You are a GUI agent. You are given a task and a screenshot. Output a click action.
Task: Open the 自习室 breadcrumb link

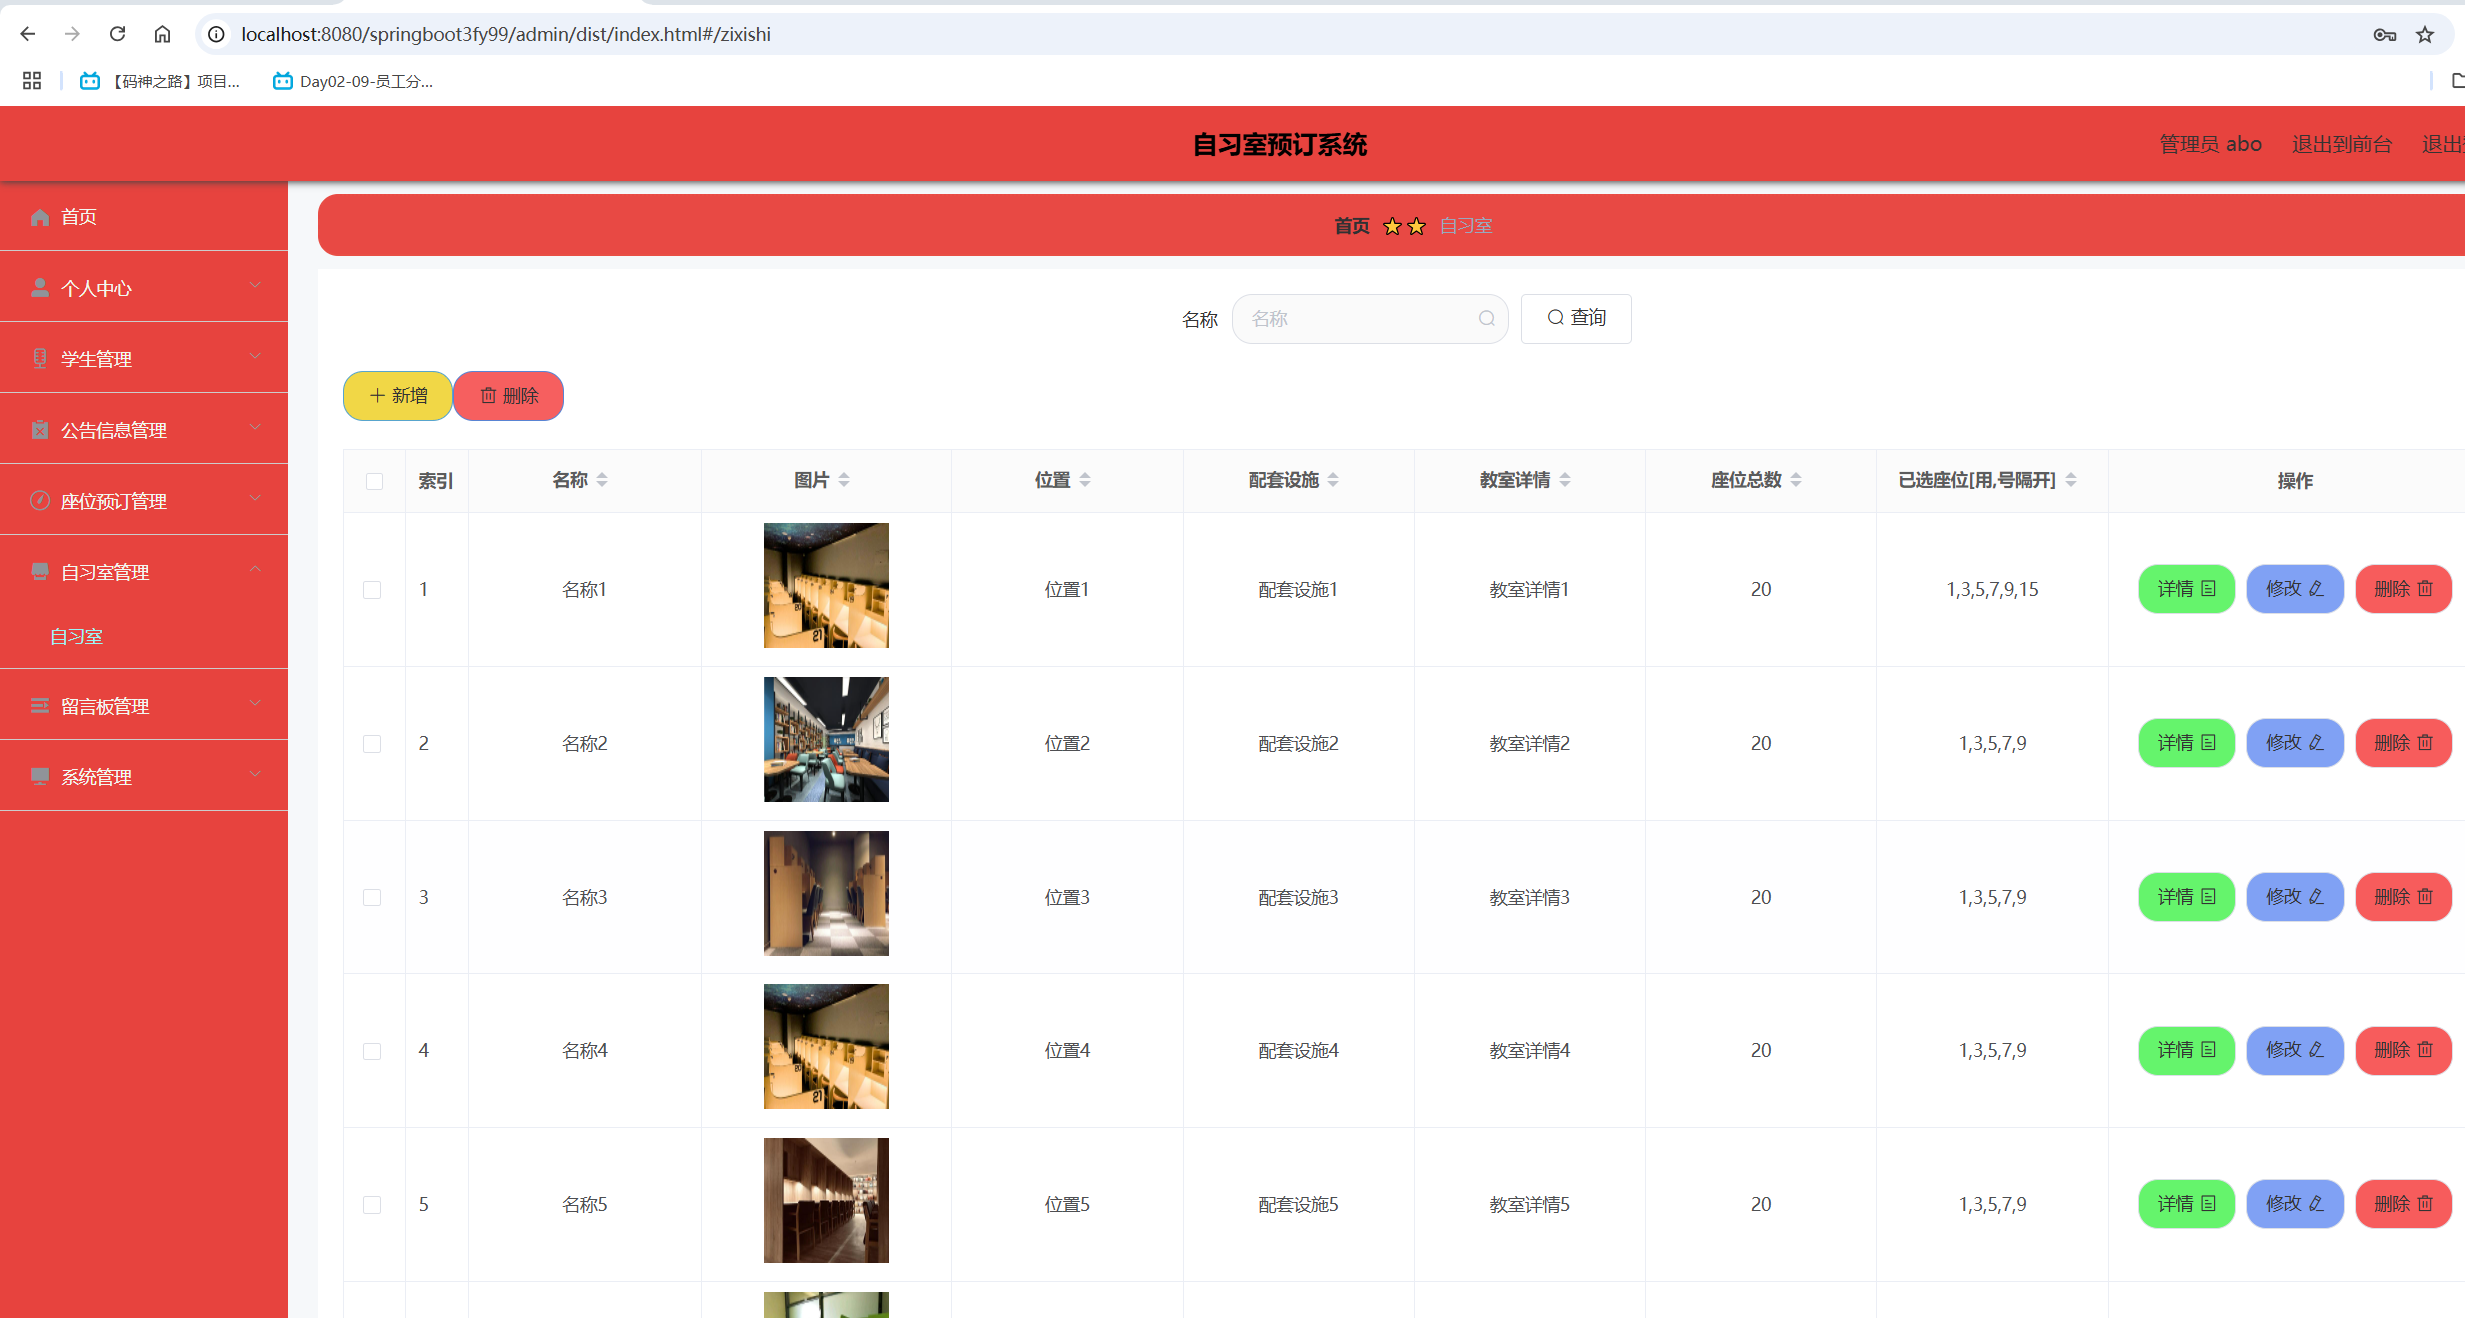1465,225
